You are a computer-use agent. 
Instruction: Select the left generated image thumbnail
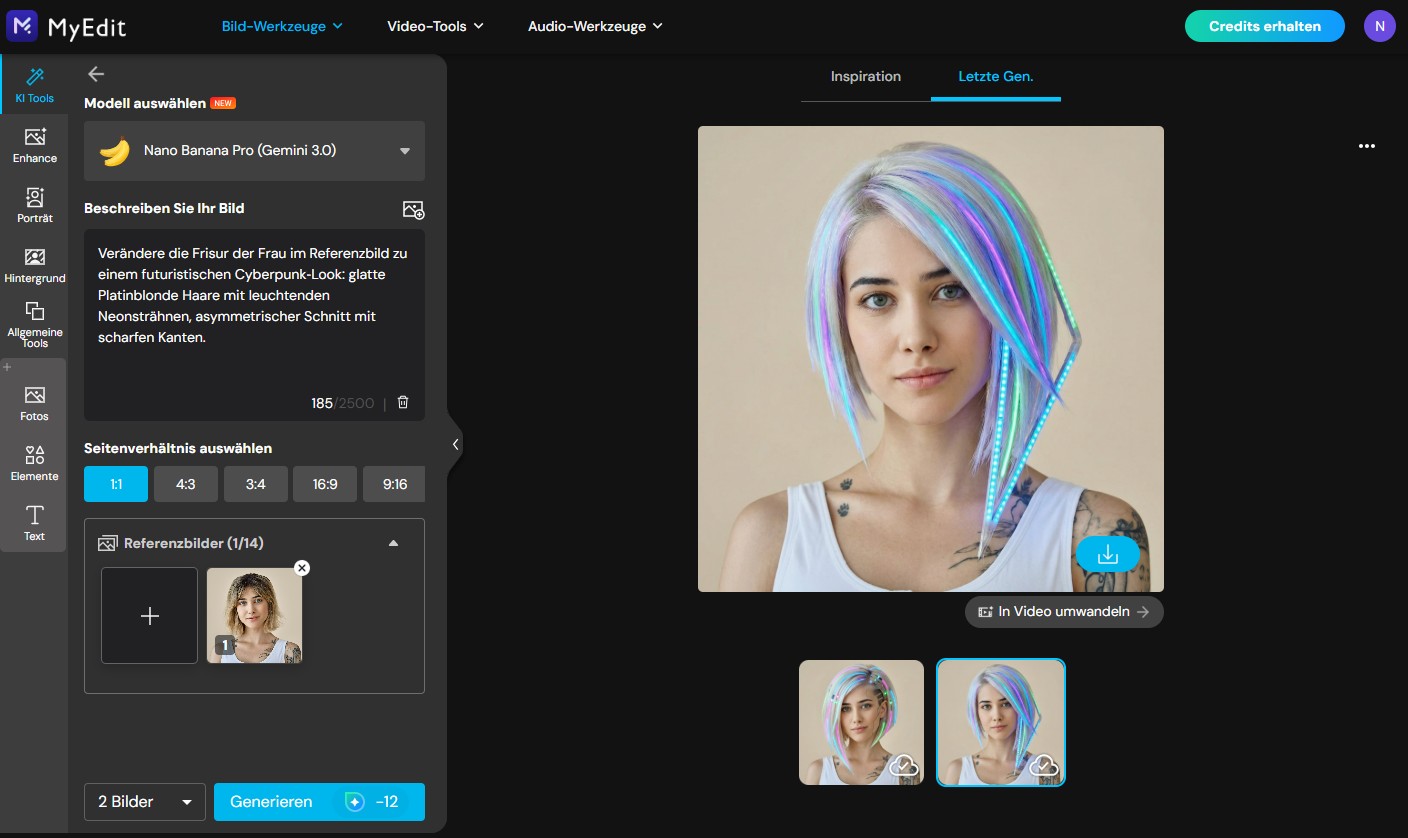pos(860,722)
